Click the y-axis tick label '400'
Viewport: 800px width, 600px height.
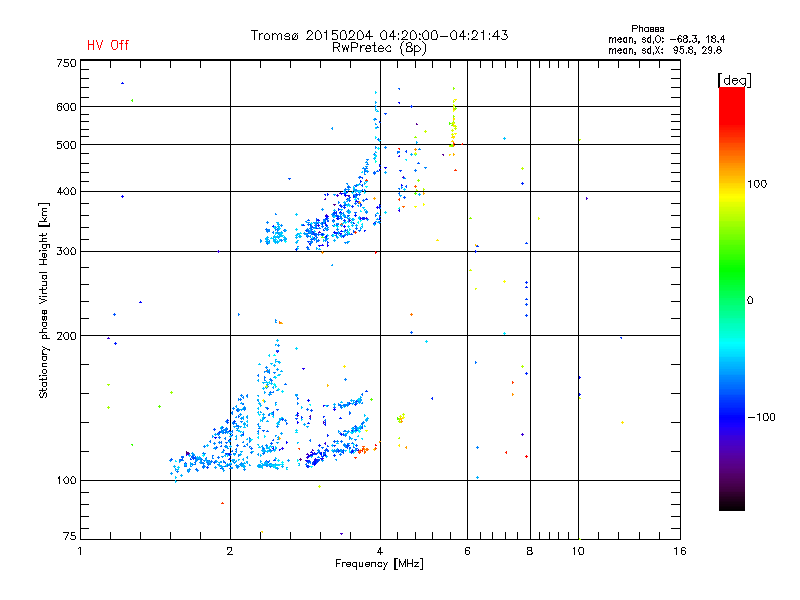point(66,192)
